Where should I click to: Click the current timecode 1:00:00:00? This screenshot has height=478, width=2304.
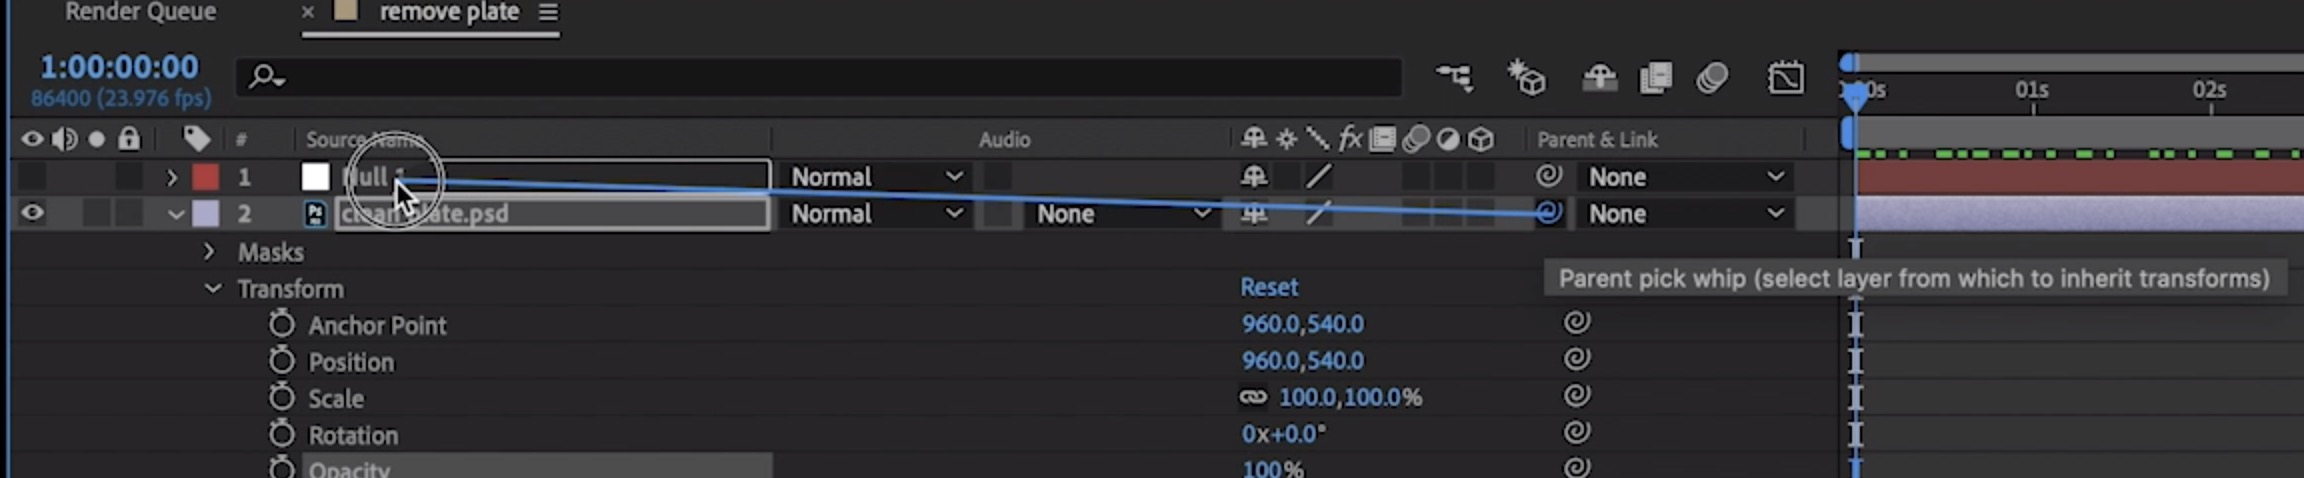(x=119, y=67)
